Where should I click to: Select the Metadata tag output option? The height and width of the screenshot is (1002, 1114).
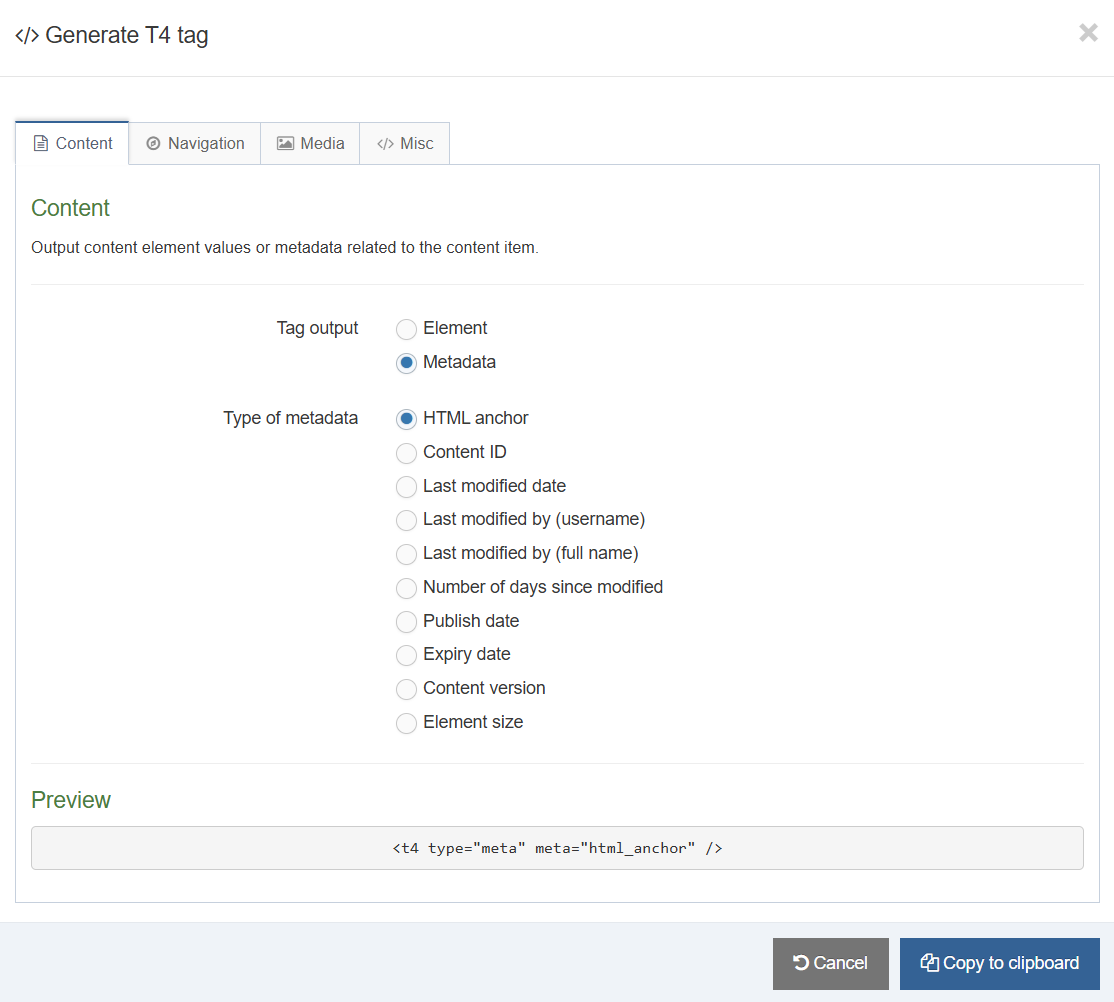coord(406,362)
